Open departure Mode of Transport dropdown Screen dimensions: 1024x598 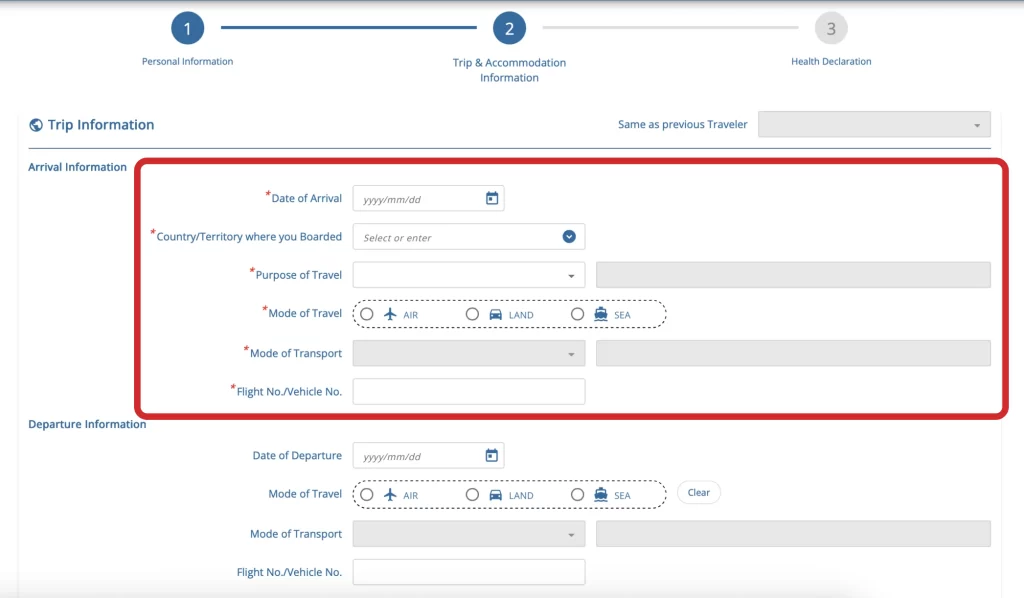[x=469, y=534]
